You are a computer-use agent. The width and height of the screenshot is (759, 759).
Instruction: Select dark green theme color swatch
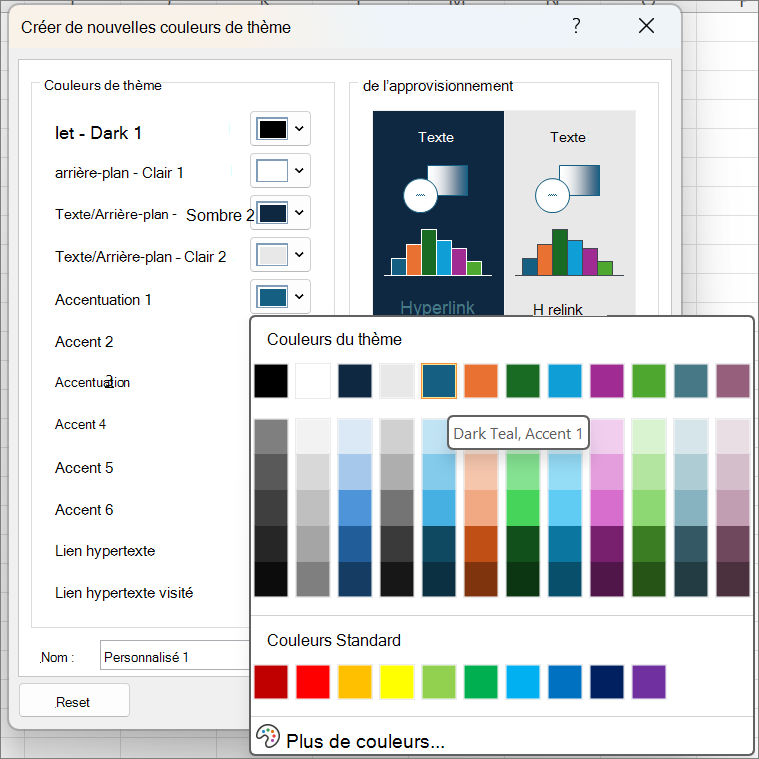523,381
